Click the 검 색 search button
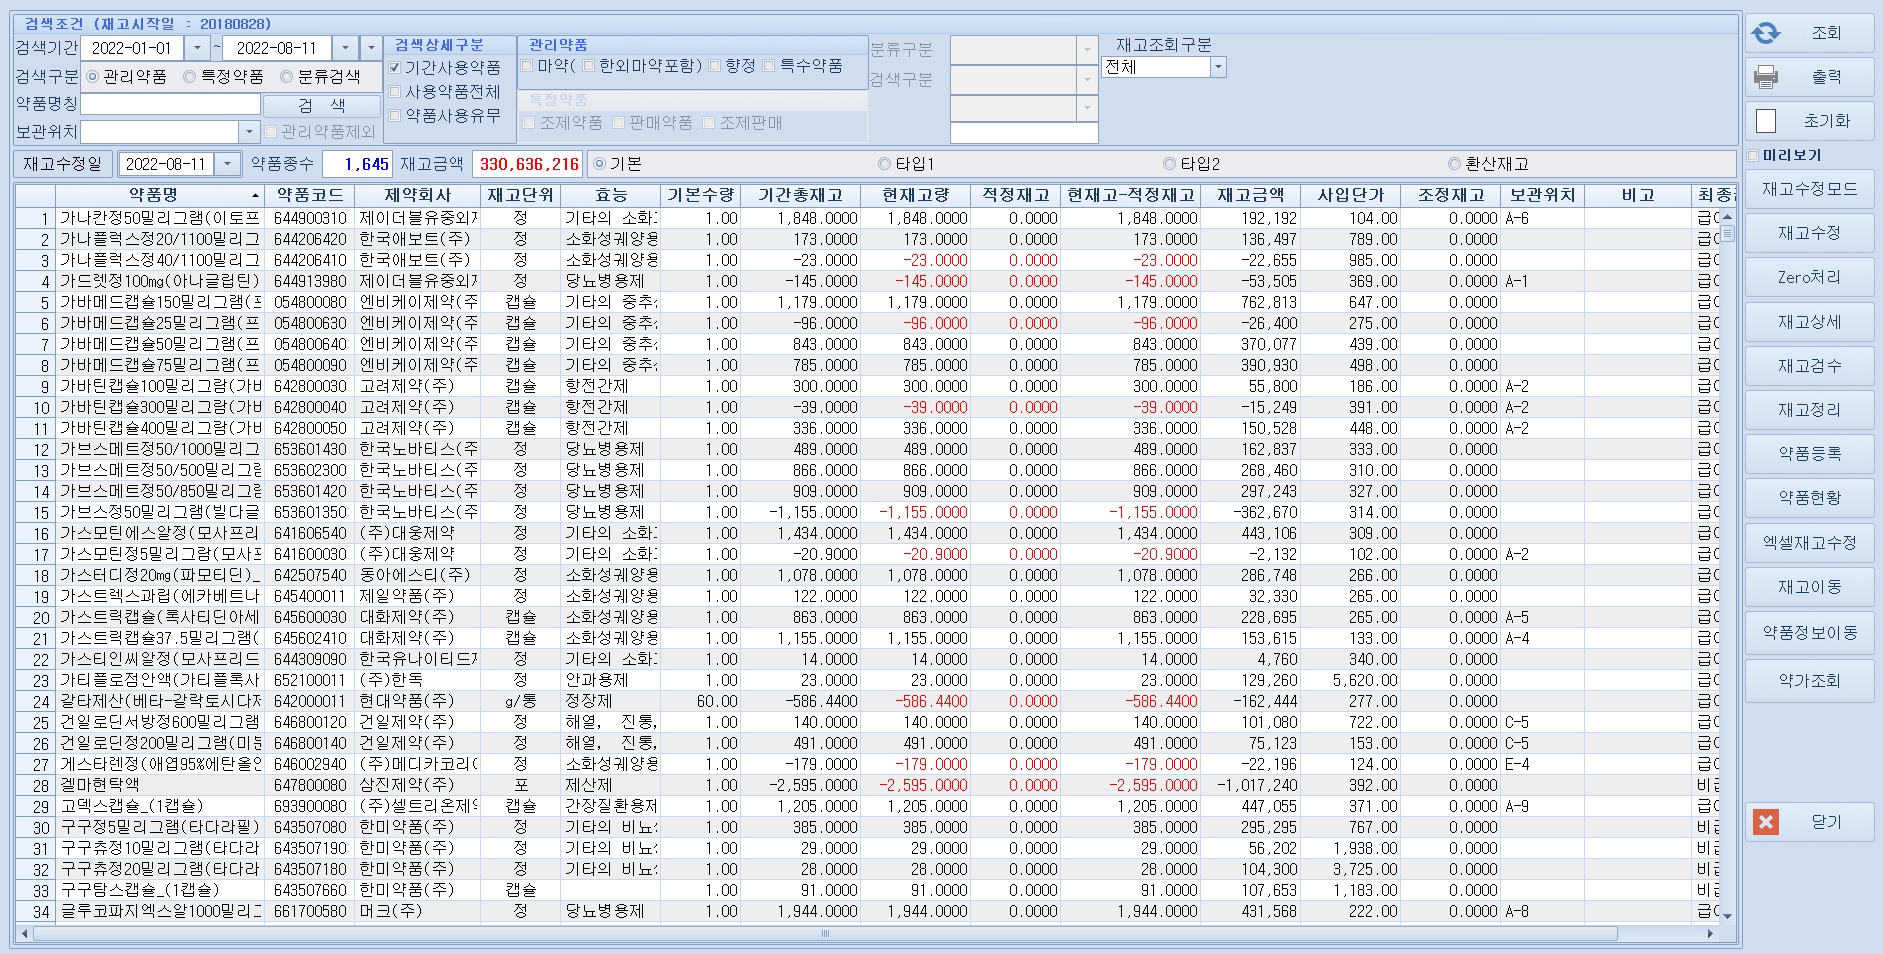Image resolution: width=1883 pixels, height=954 pixels. (321, 105)
